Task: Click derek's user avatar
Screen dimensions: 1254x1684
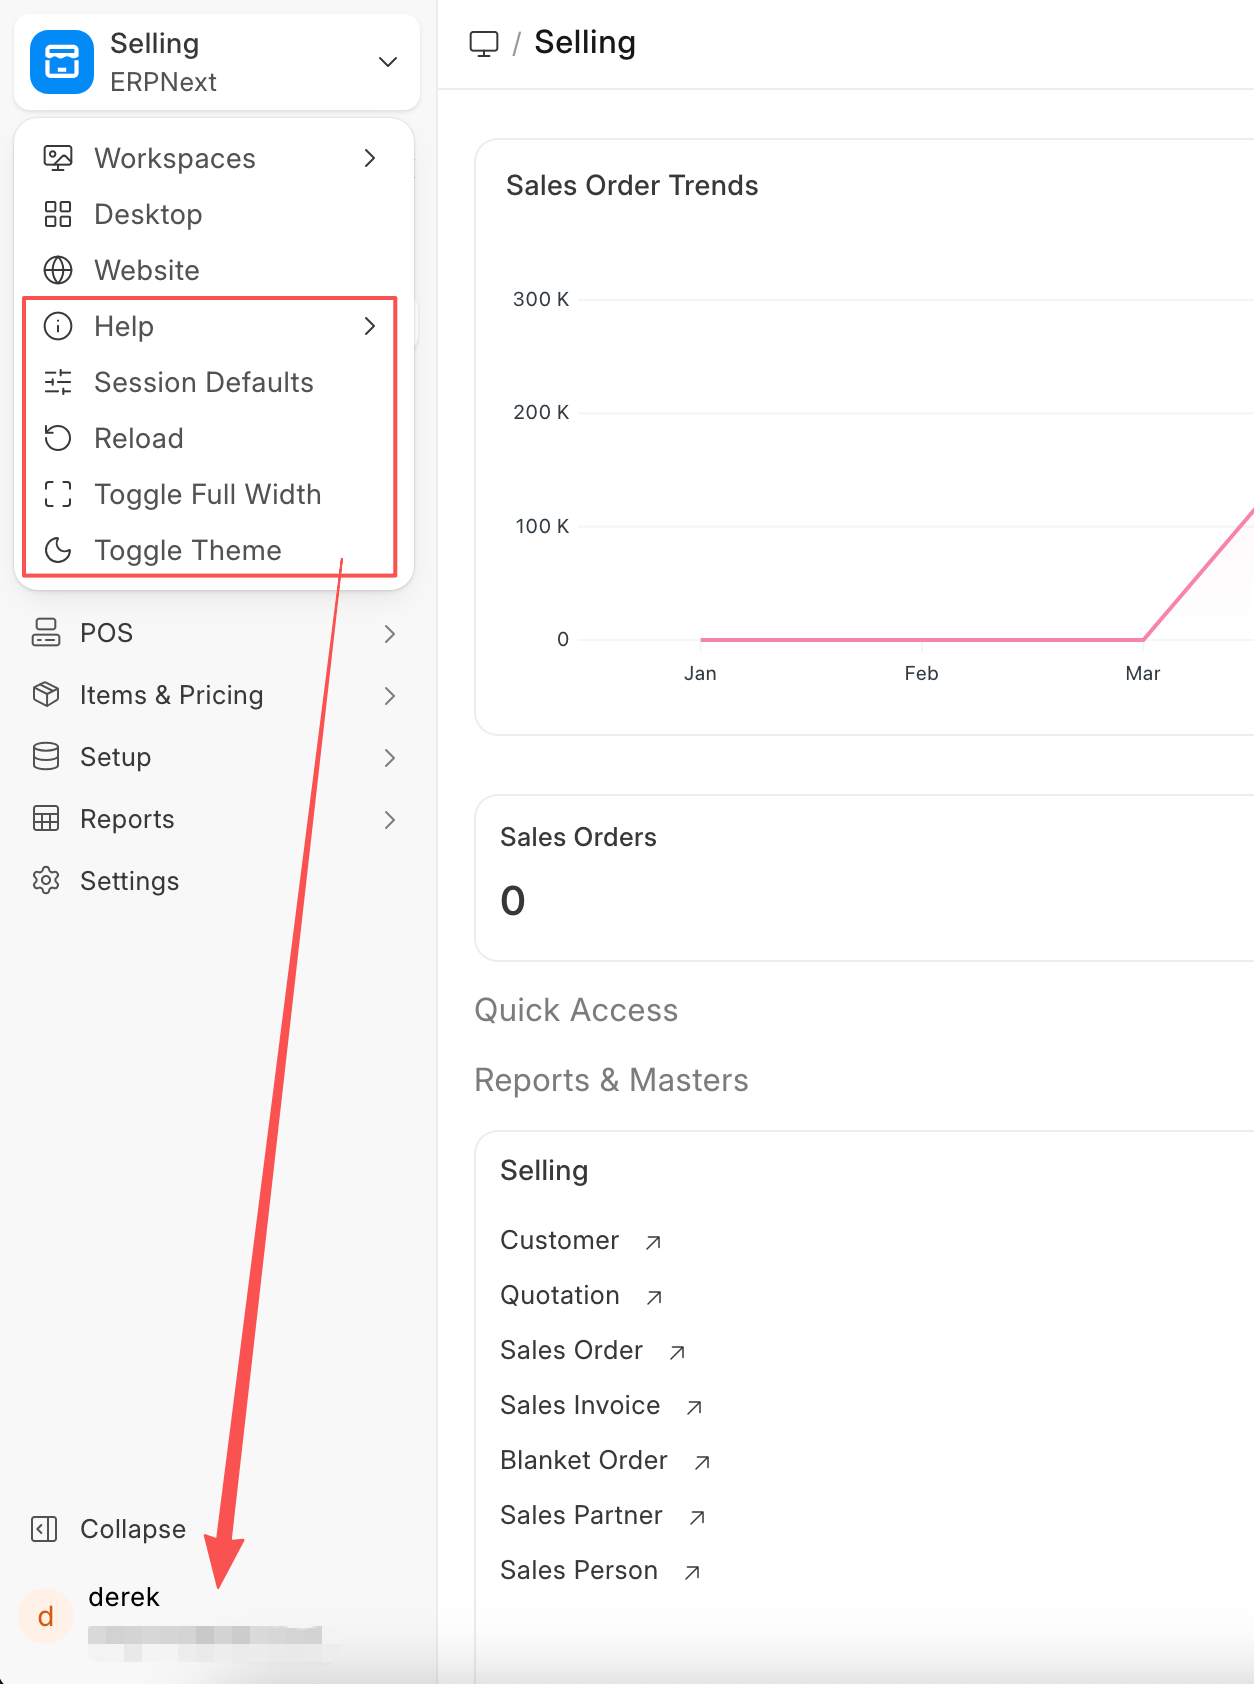Action: coord(46,1616)
